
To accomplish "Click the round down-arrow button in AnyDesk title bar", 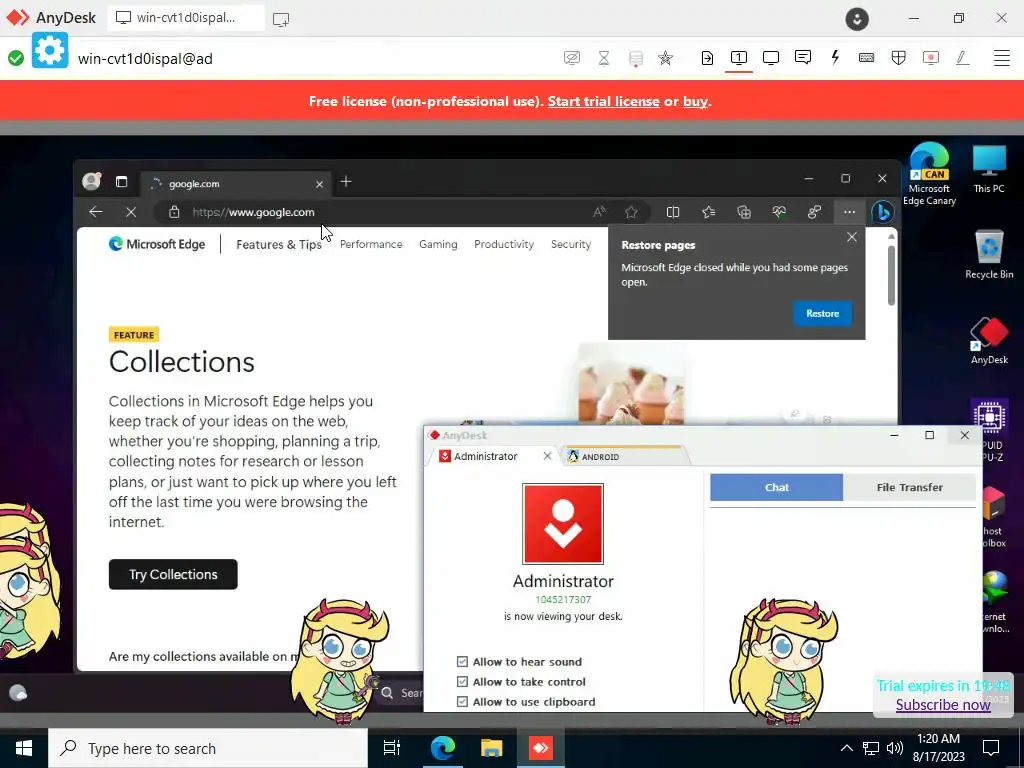I will pos(857,18).
